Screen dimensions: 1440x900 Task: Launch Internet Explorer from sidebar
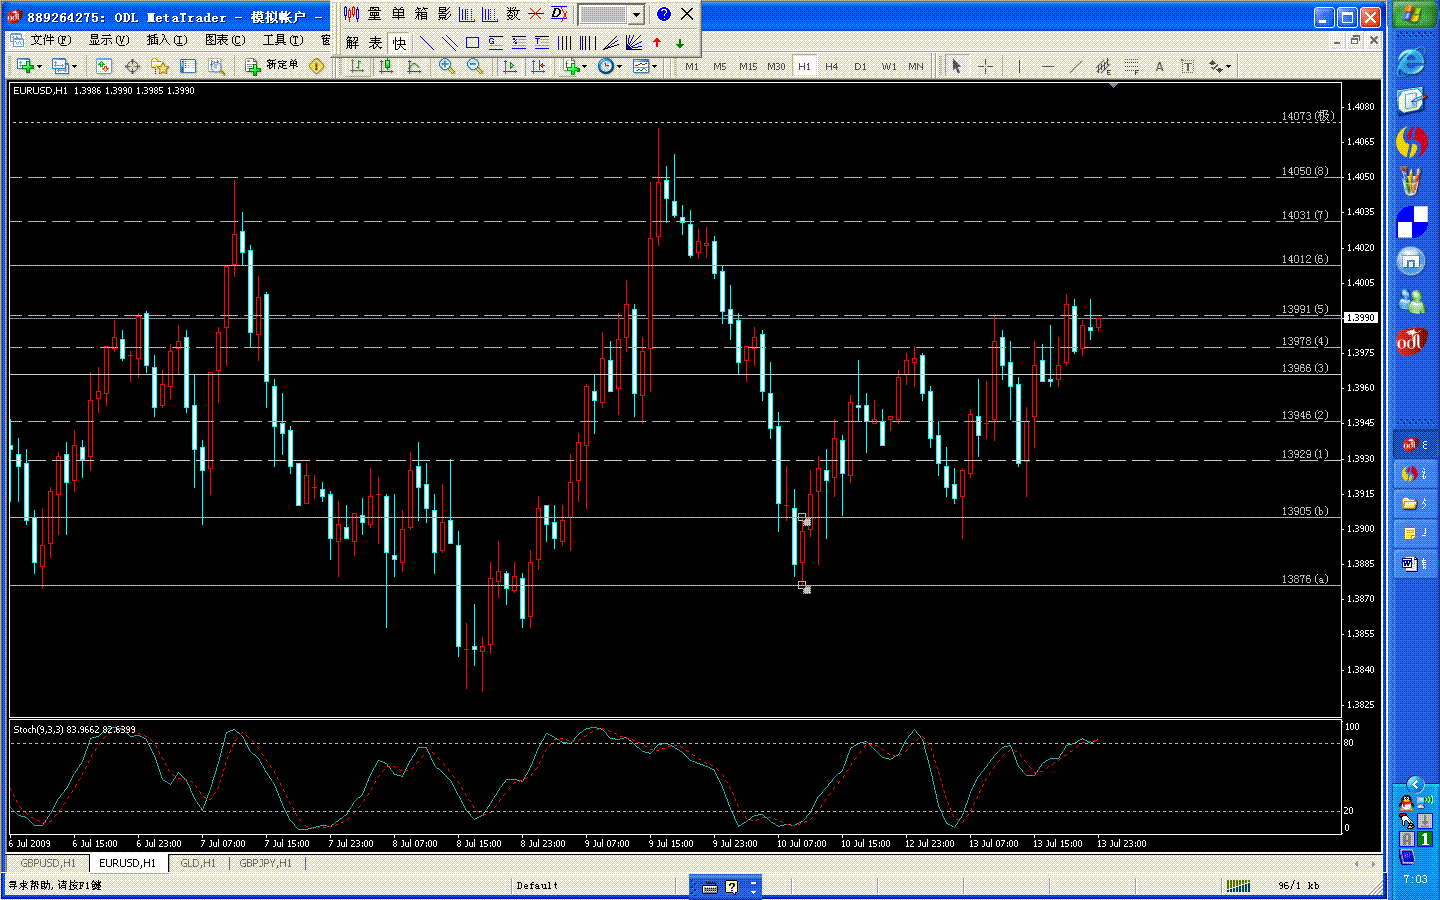1411,62
